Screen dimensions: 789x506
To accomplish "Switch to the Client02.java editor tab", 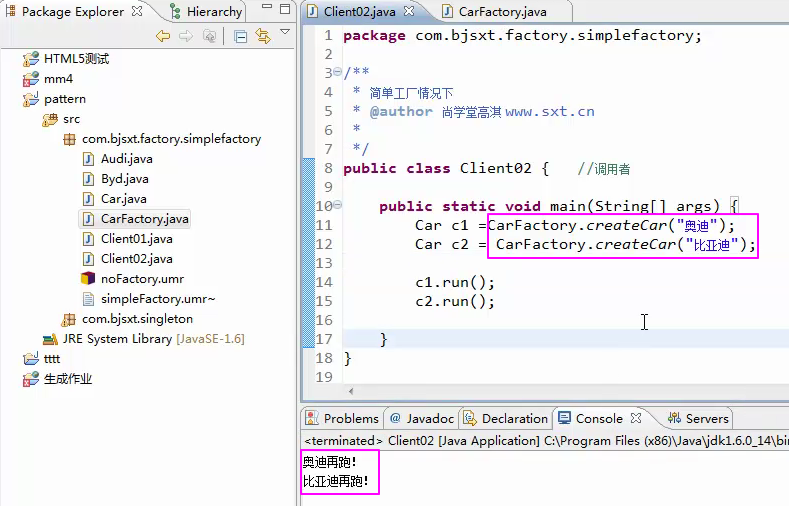I will pyautogui.click(x=359, y=12).
